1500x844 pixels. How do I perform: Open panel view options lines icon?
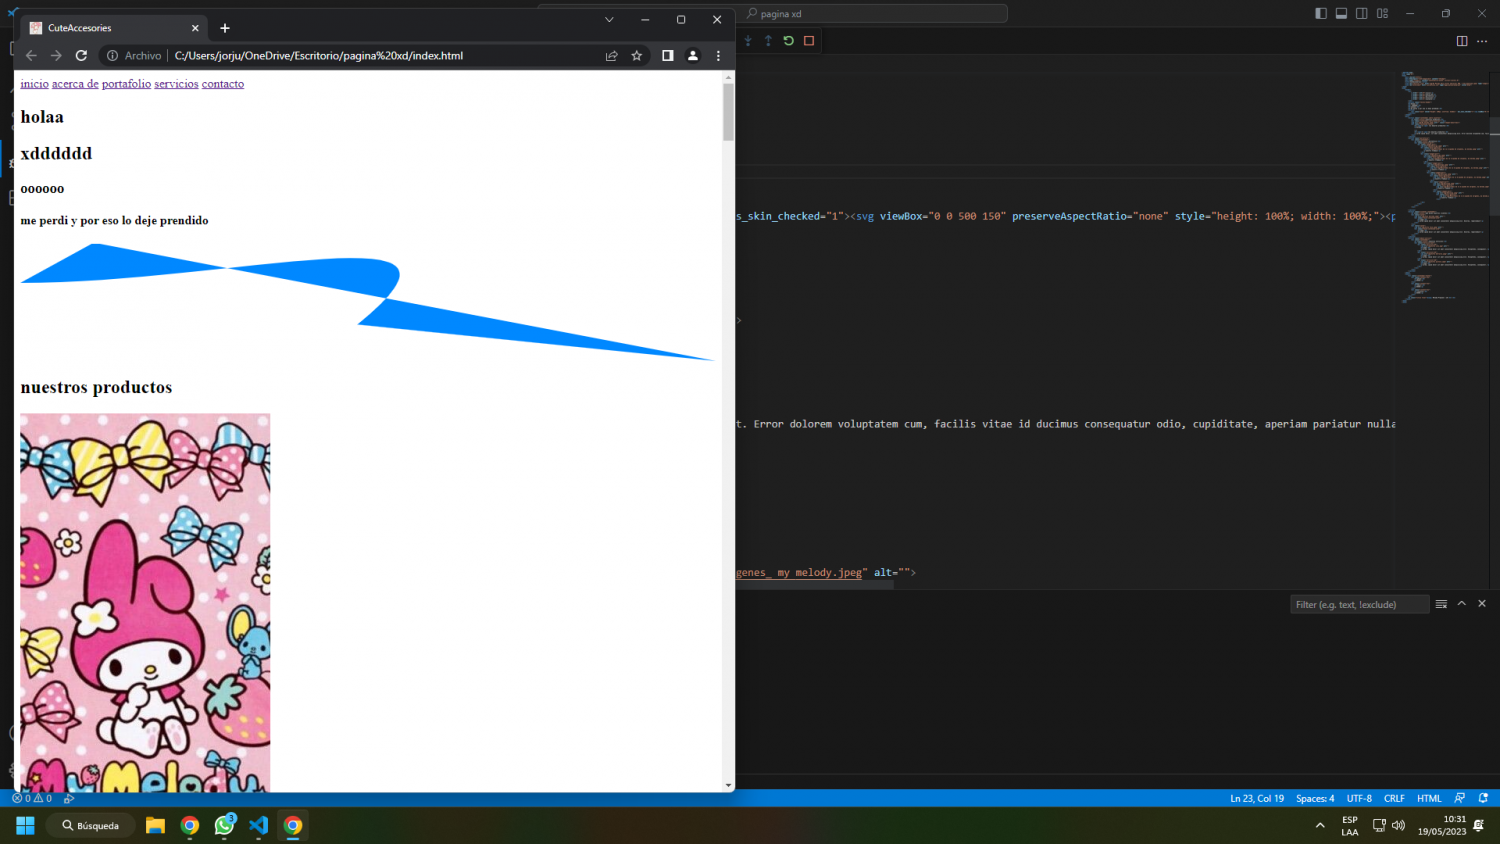coord(1441,604)
